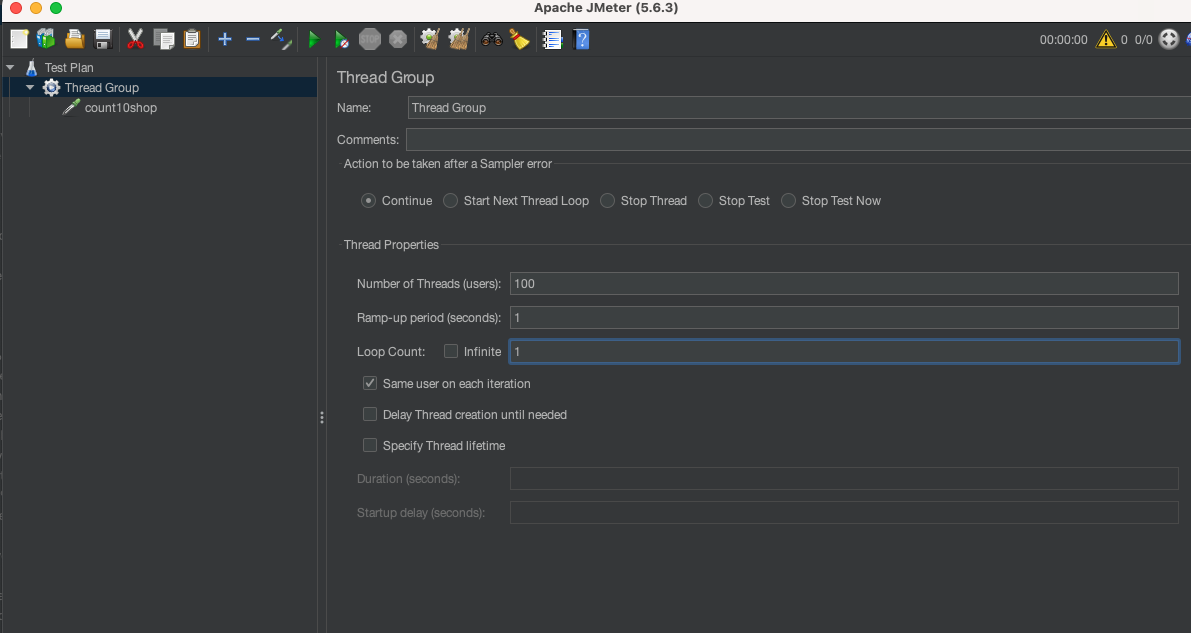The width and height of the screenshot is (1191, 633).
Task: Select the Stop Test radio button
Action: (x=705, y=201)
